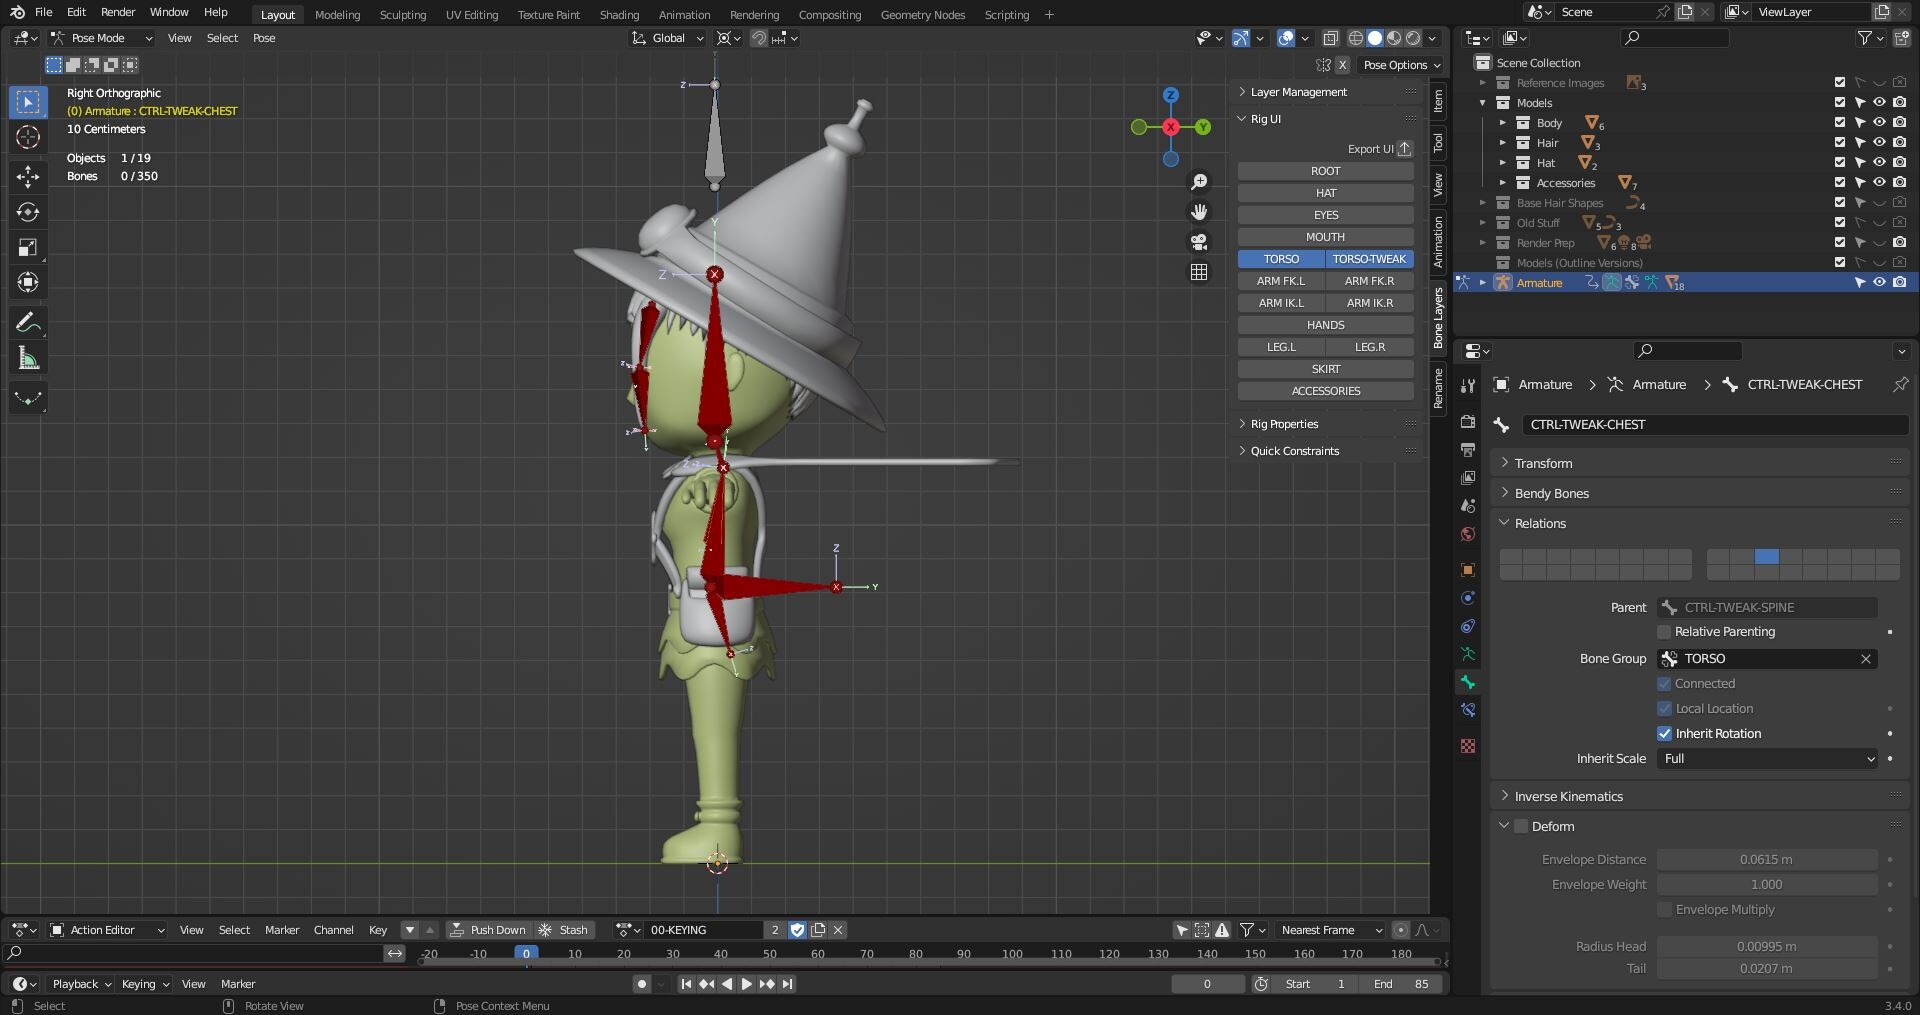1920x1015 pixels.
Task: Switch to rendered viewport shading
Action: pos(1411,38)
